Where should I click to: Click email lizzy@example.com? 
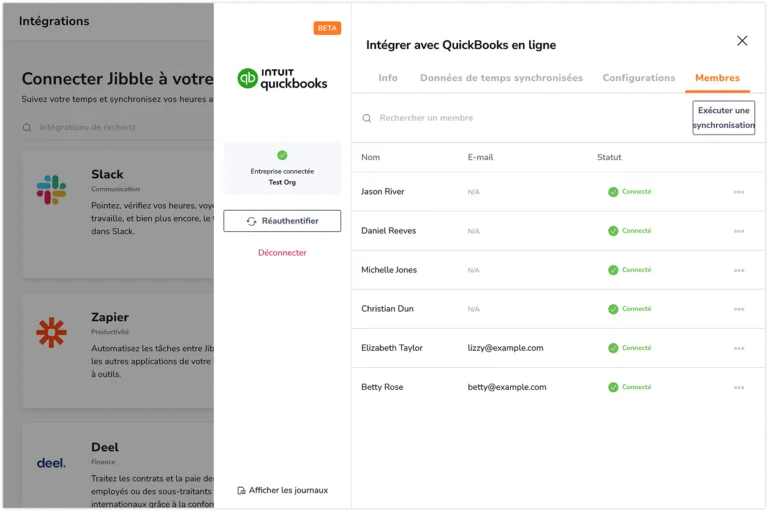(505, 348)
